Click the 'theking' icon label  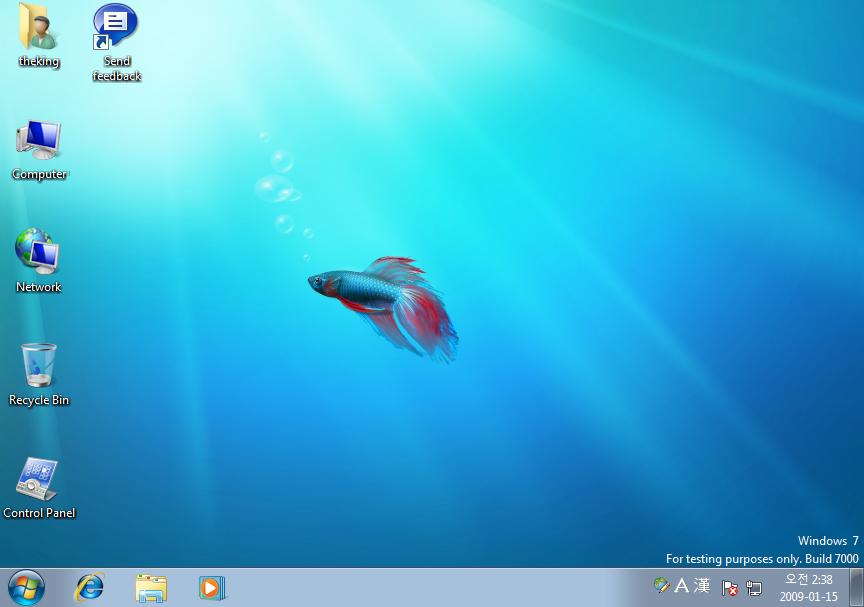coord(39,61)
